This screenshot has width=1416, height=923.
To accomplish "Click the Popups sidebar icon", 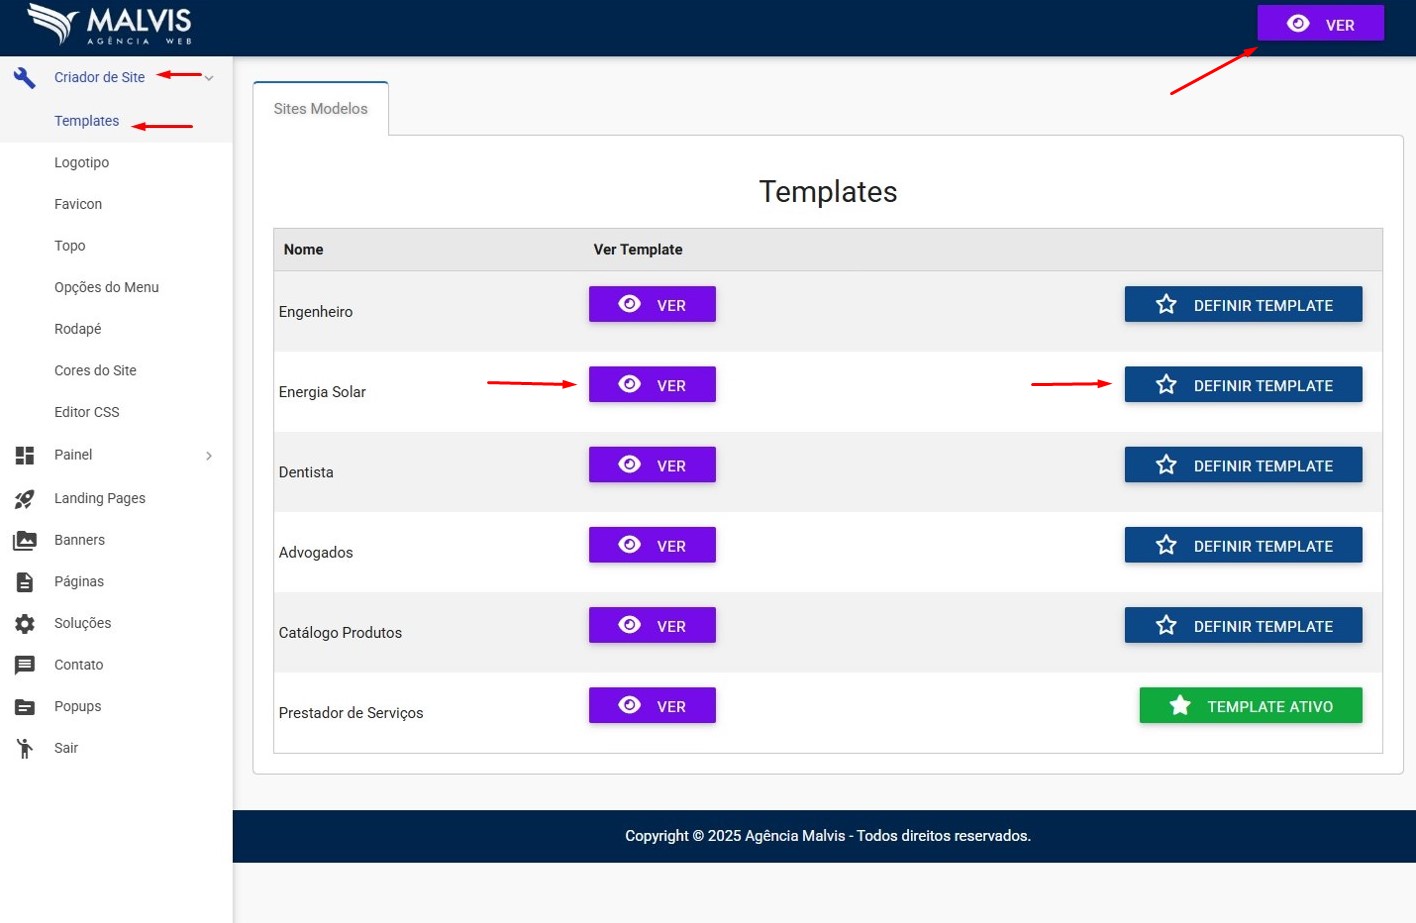I will coord(25,707).
